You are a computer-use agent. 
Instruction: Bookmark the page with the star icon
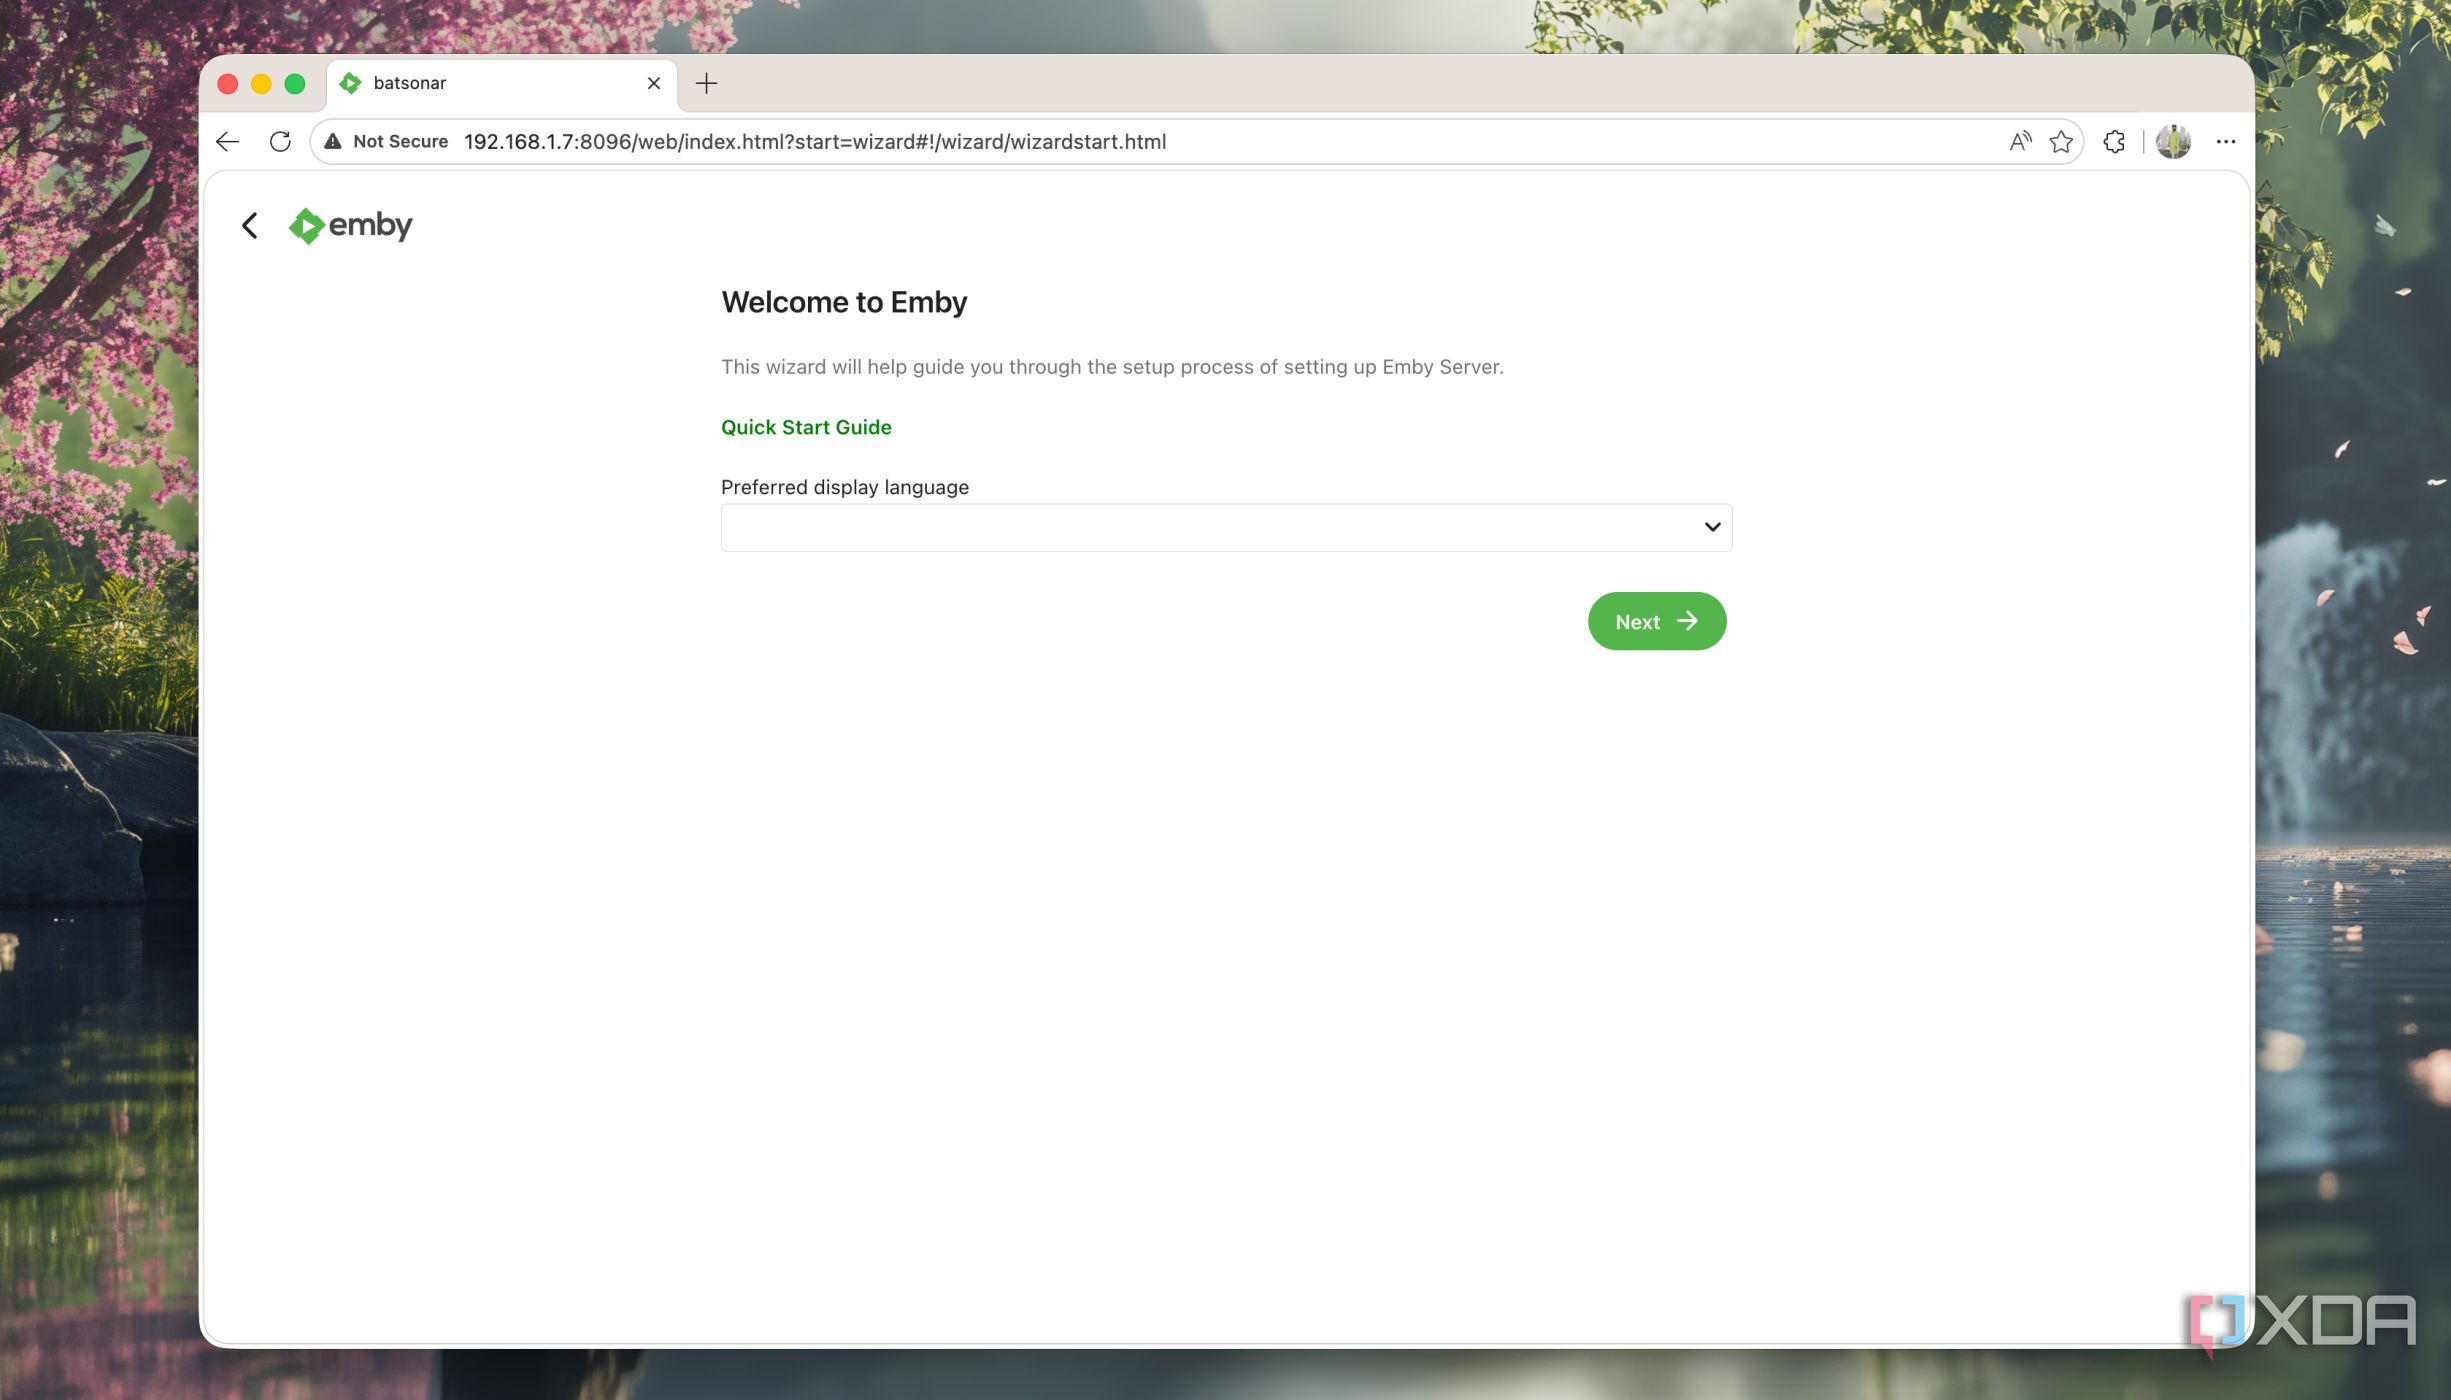2061,142
